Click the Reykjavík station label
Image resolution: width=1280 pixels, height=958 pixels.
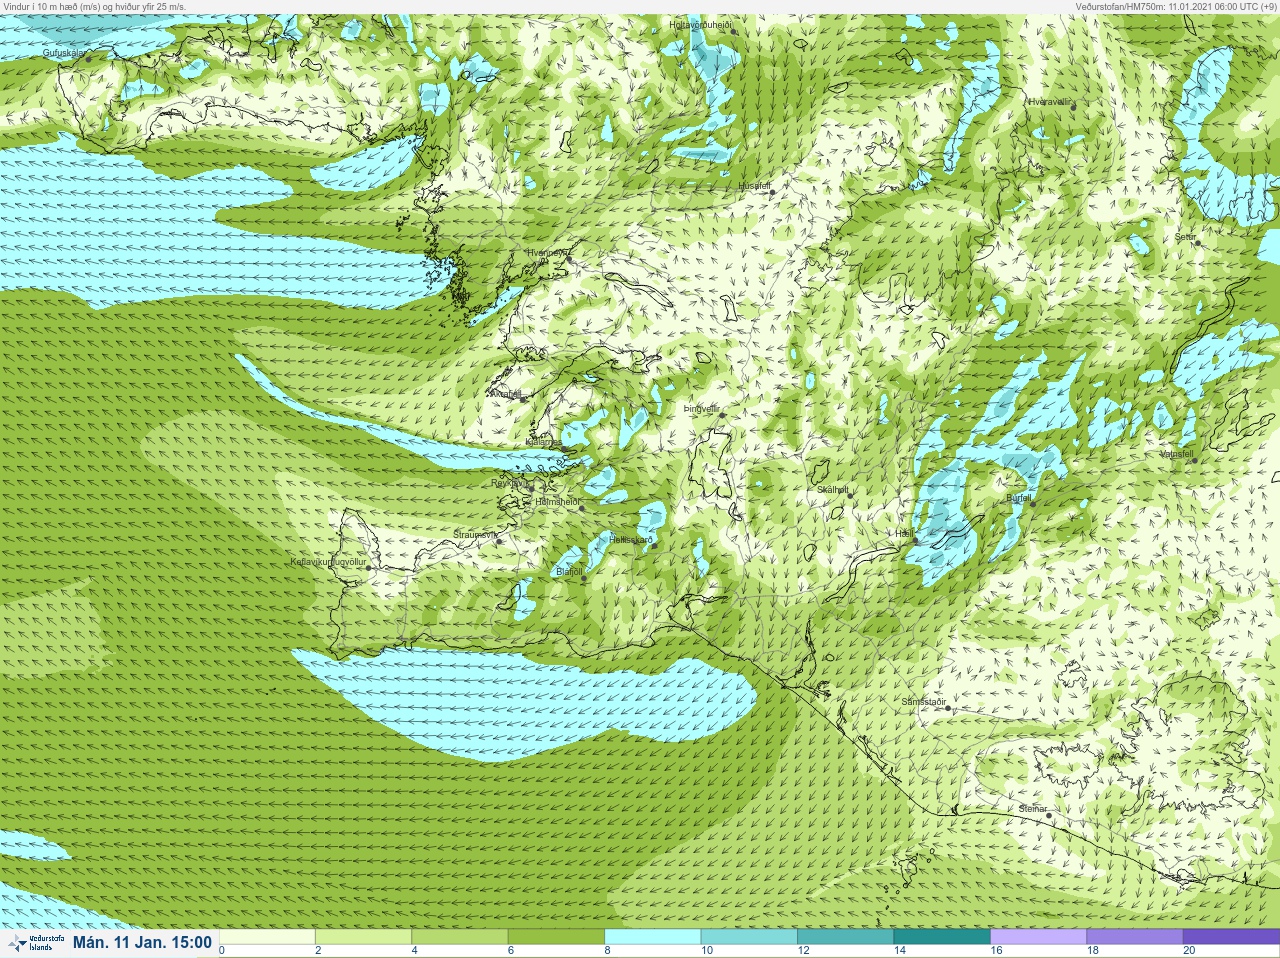coord(509,483)
